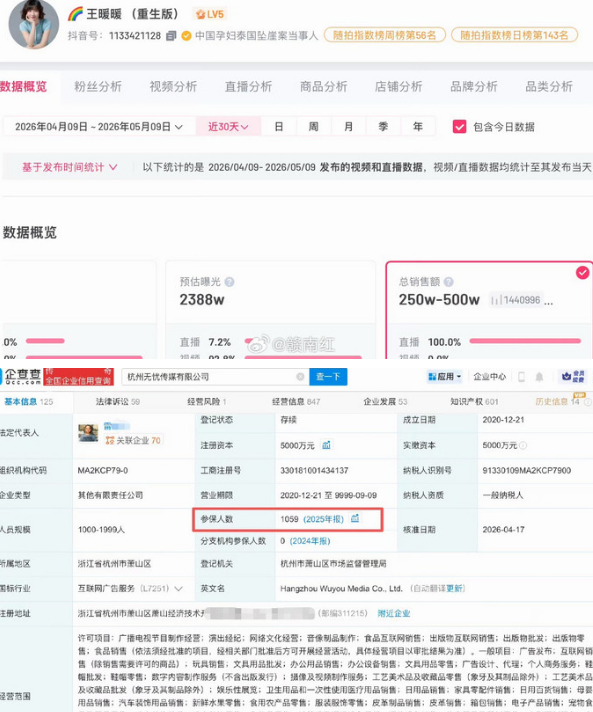Image resolution: width=593 pixels, height=712 pixels.
Task: Uncheck 包含今日数据 checkbox
Action: [x=459, y=127]
